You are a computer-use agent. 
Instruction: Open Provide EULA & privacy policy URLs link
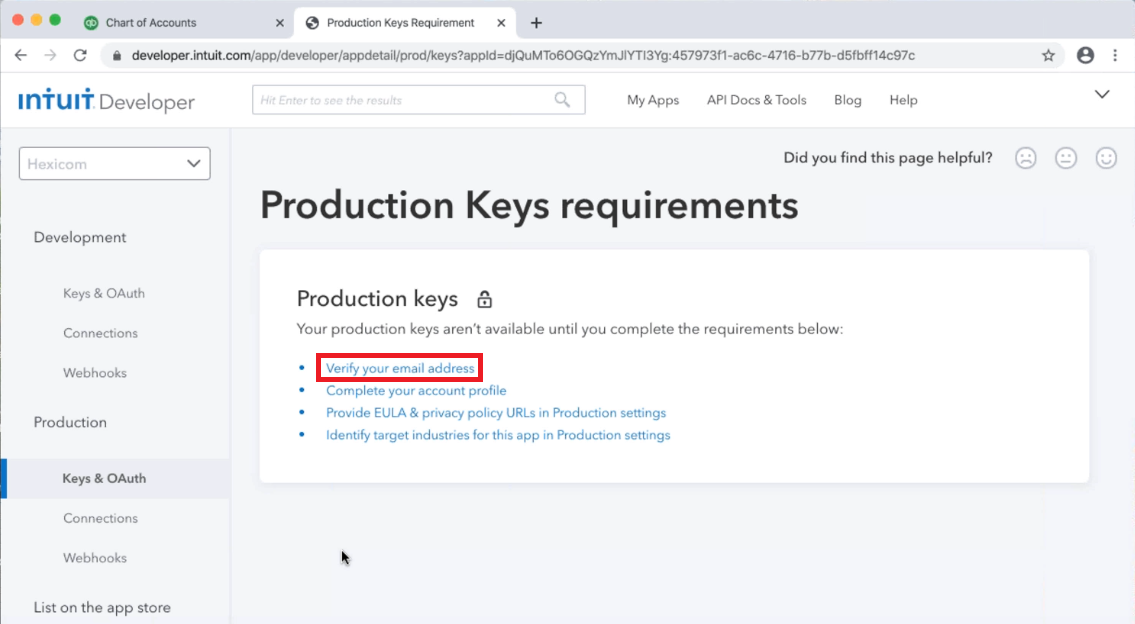(496, 413)
